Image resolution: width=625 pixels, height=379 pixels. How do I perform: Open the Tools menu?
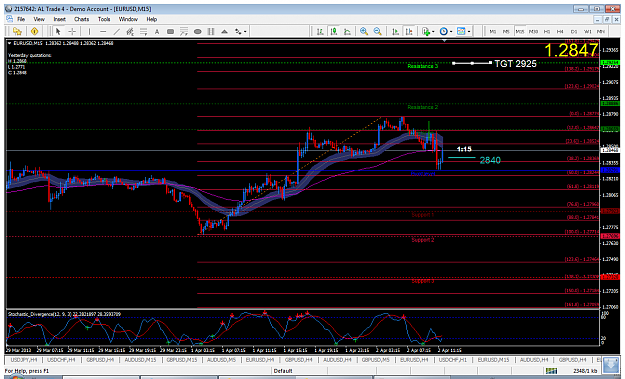coord(104,19)
